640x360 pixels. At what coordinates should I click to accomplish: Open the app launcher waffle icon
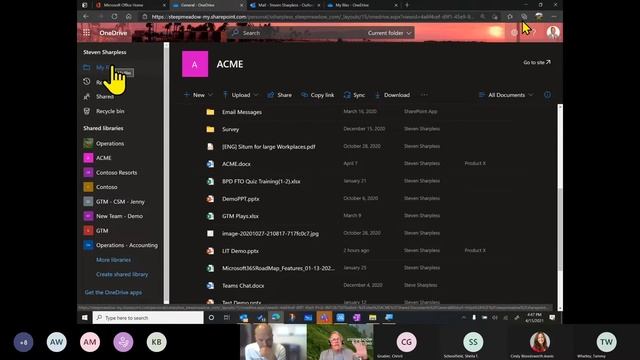tap(87, 33)
